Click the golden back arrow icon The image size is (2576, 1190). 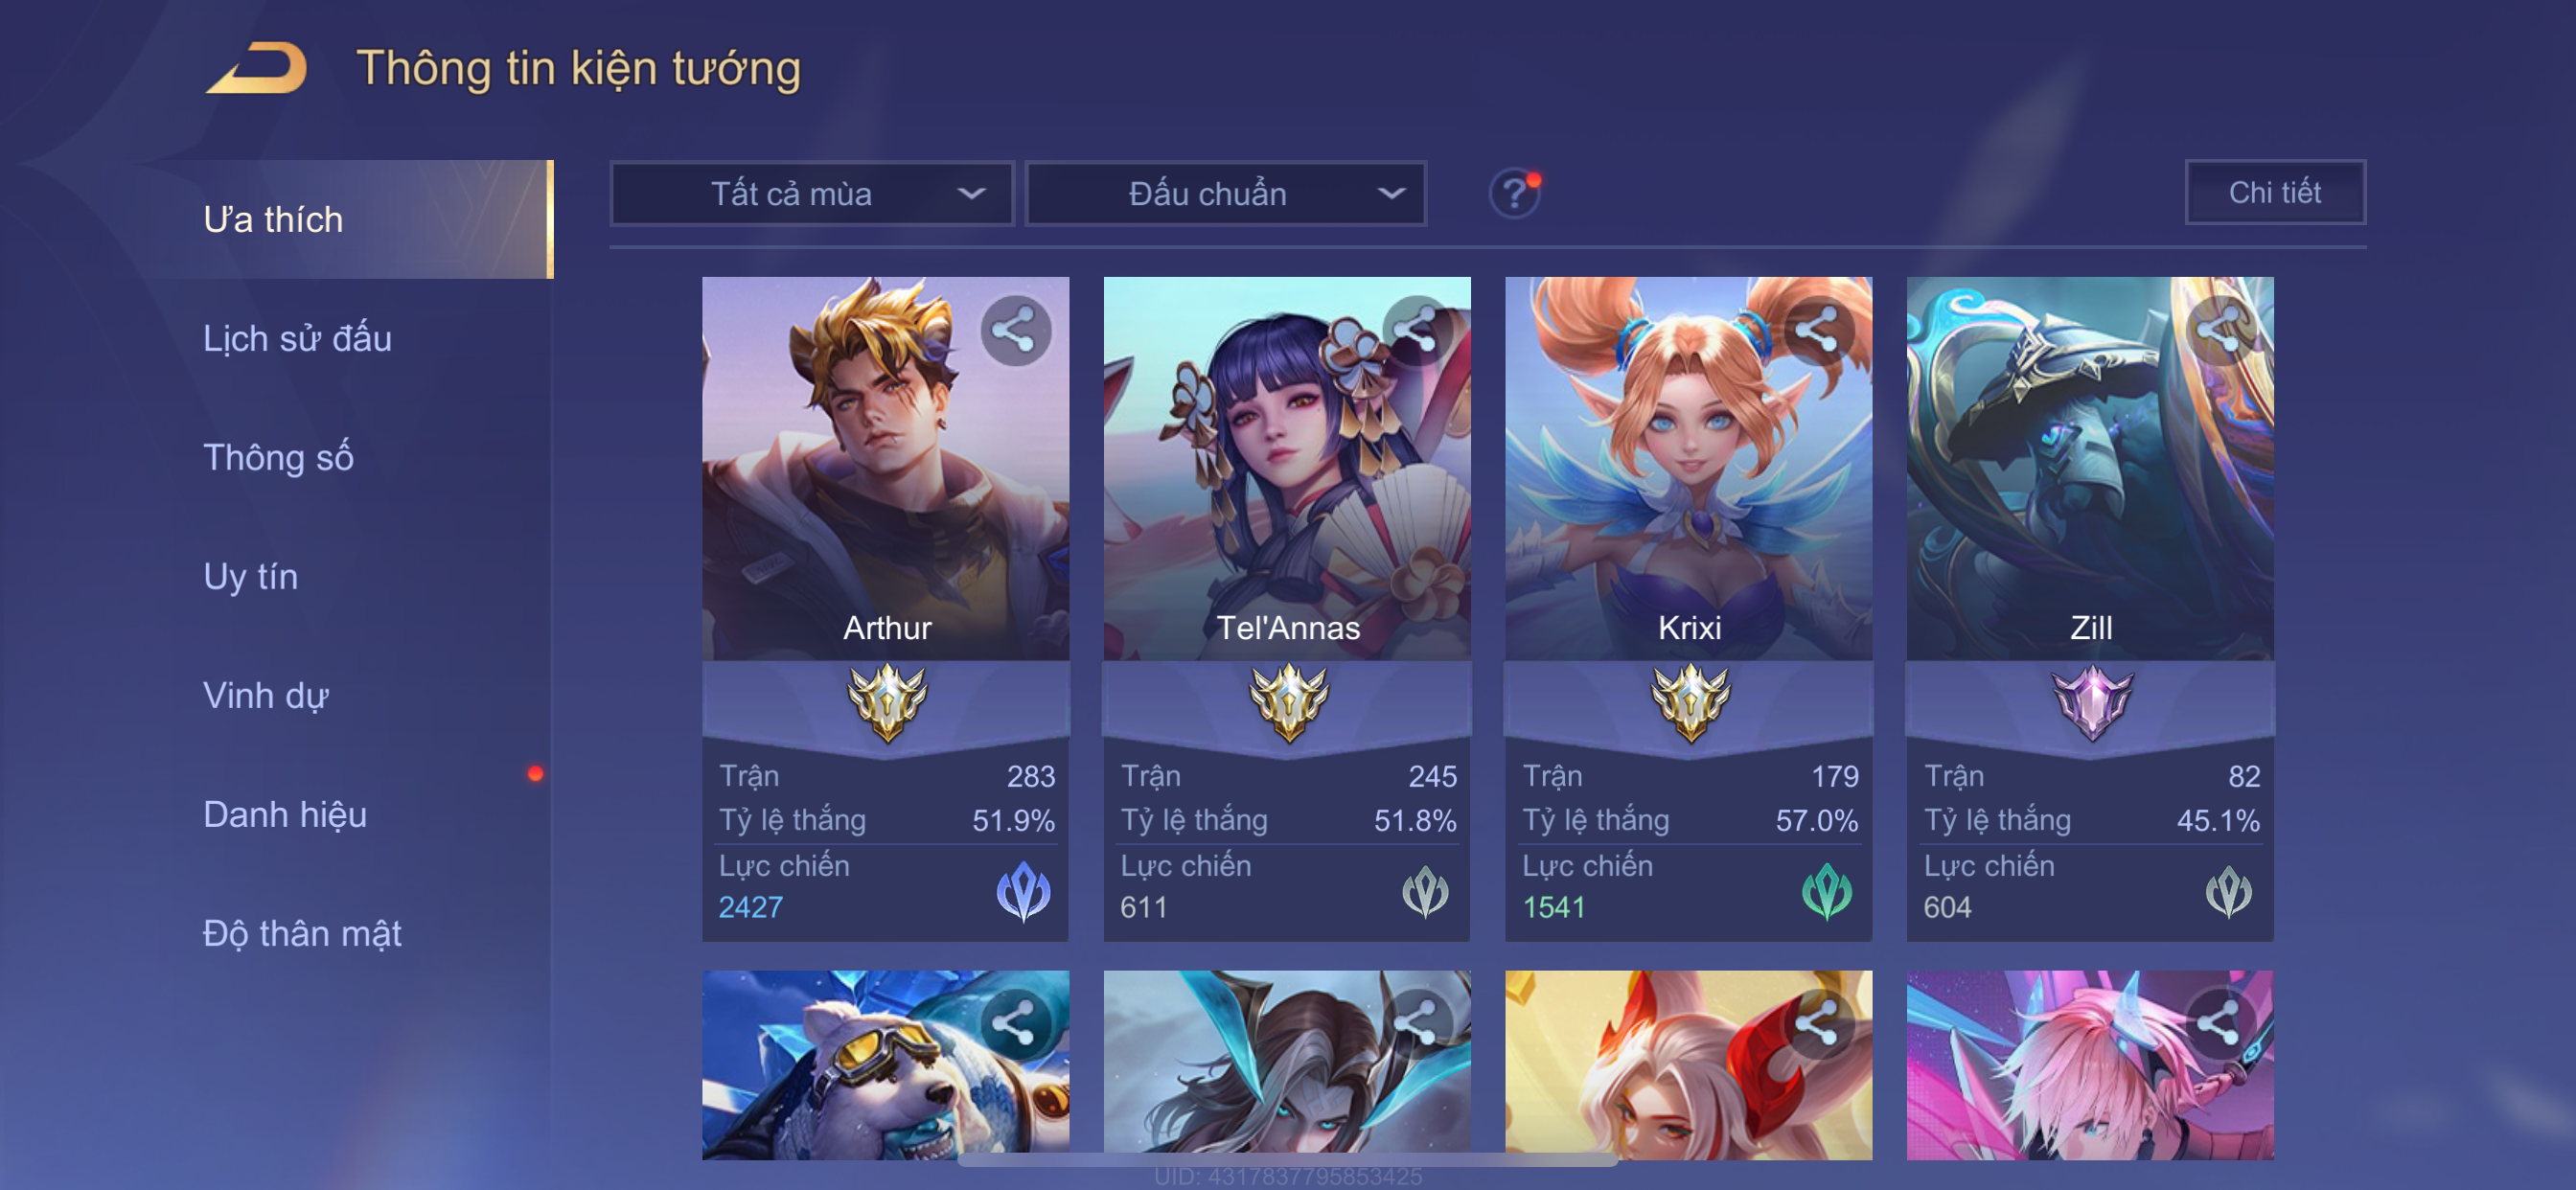pyautogui.click(x=256, y=68)
